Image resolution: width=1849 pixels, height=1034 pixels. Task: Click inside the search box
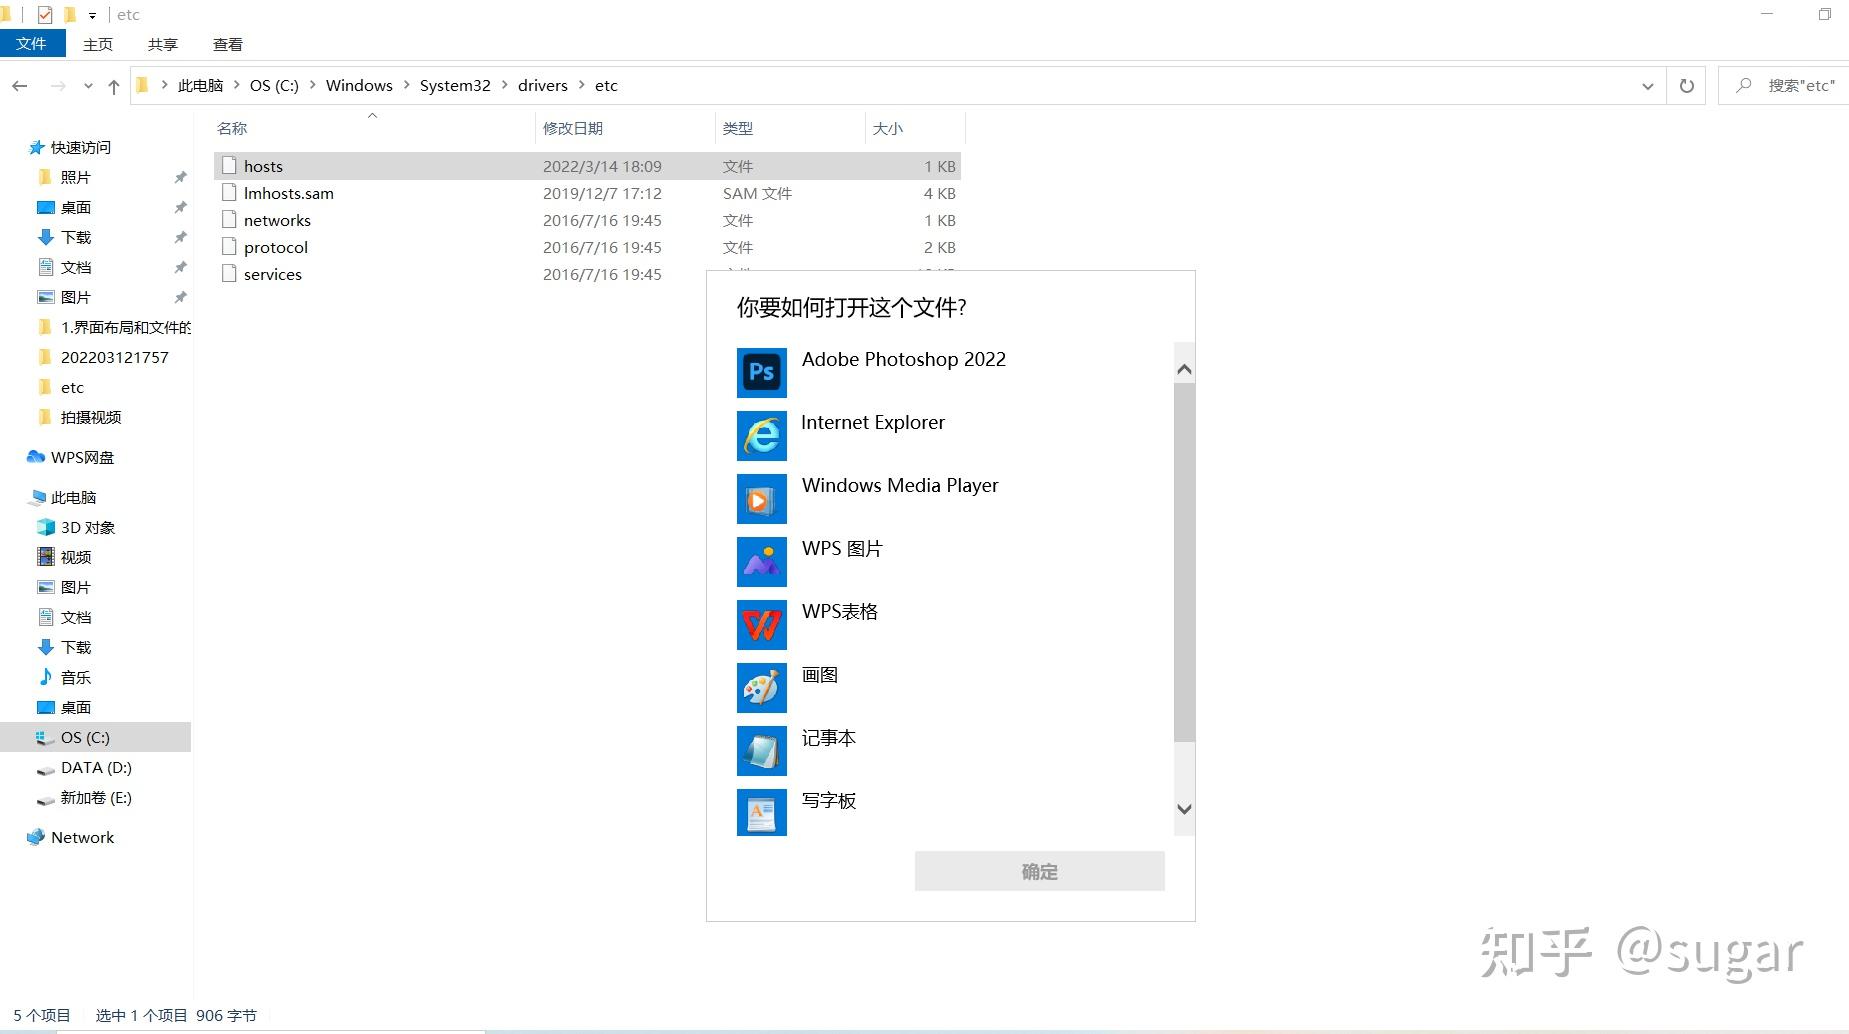pyautogui.click(x=1795, y=85)
